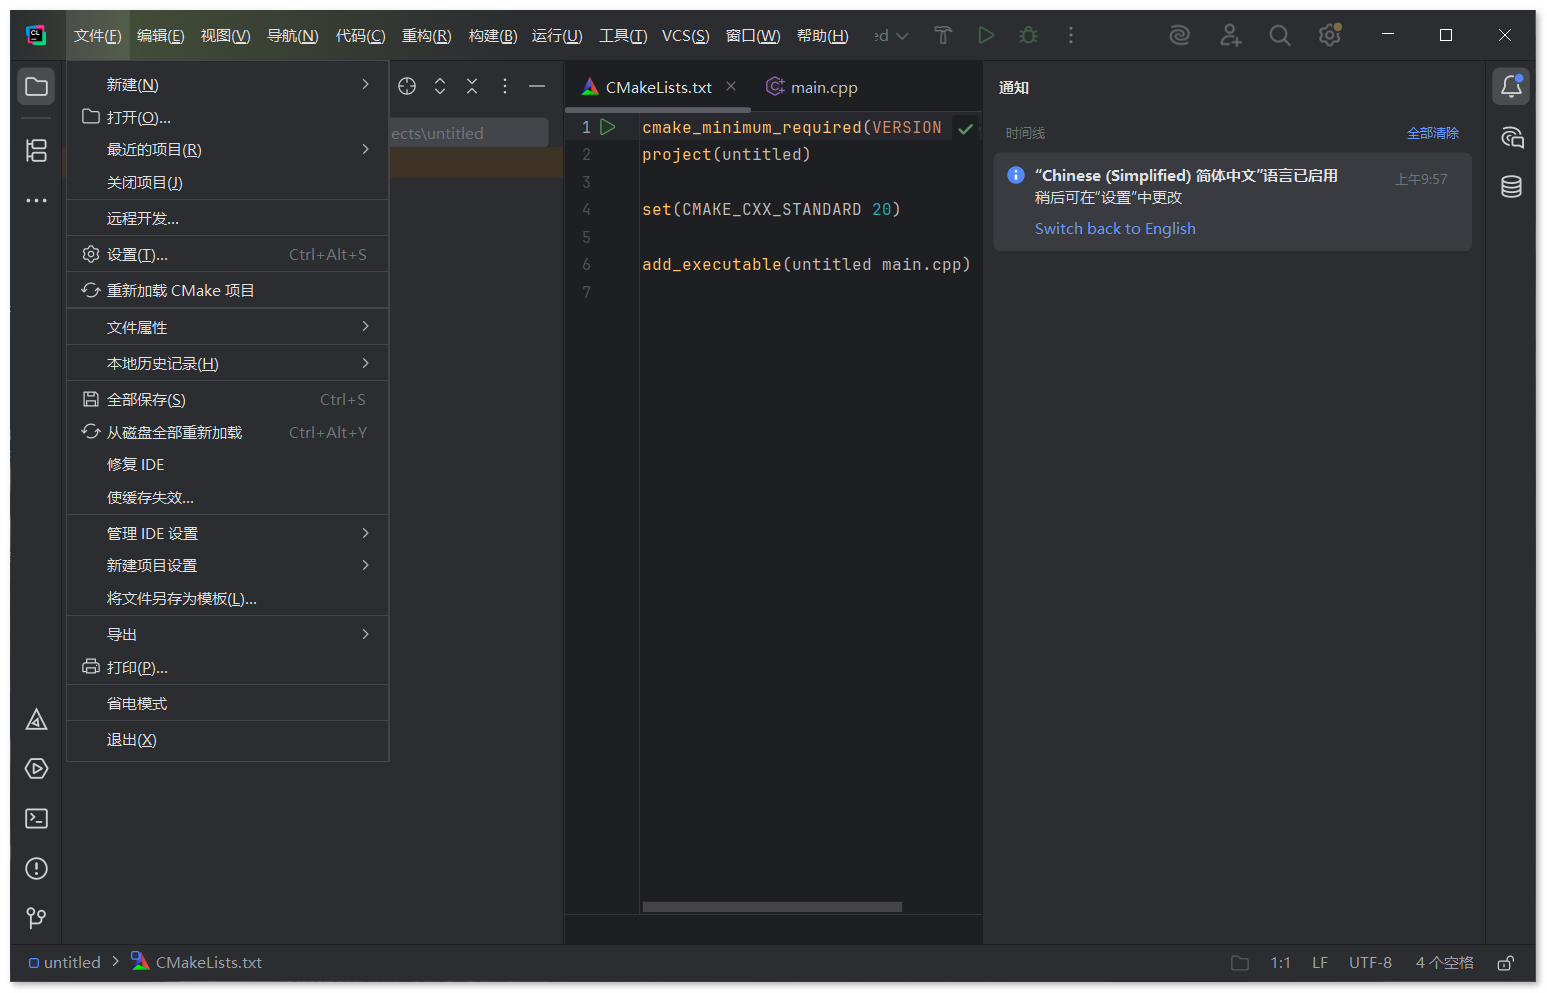The height and width of the screenshot is (993, 1547).
Task: Switch to the main.cpp tab
Action: pyautogui.click(x=812, y=88)
